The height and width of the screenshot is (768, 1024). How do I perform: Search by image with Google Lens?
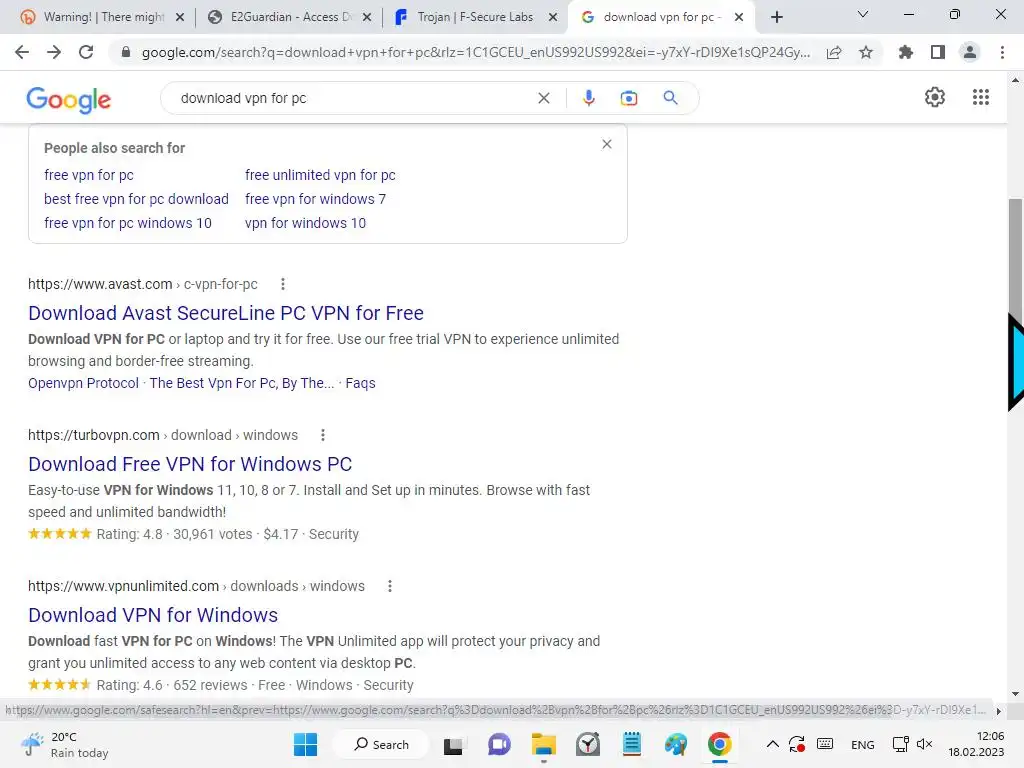[629, 98]
